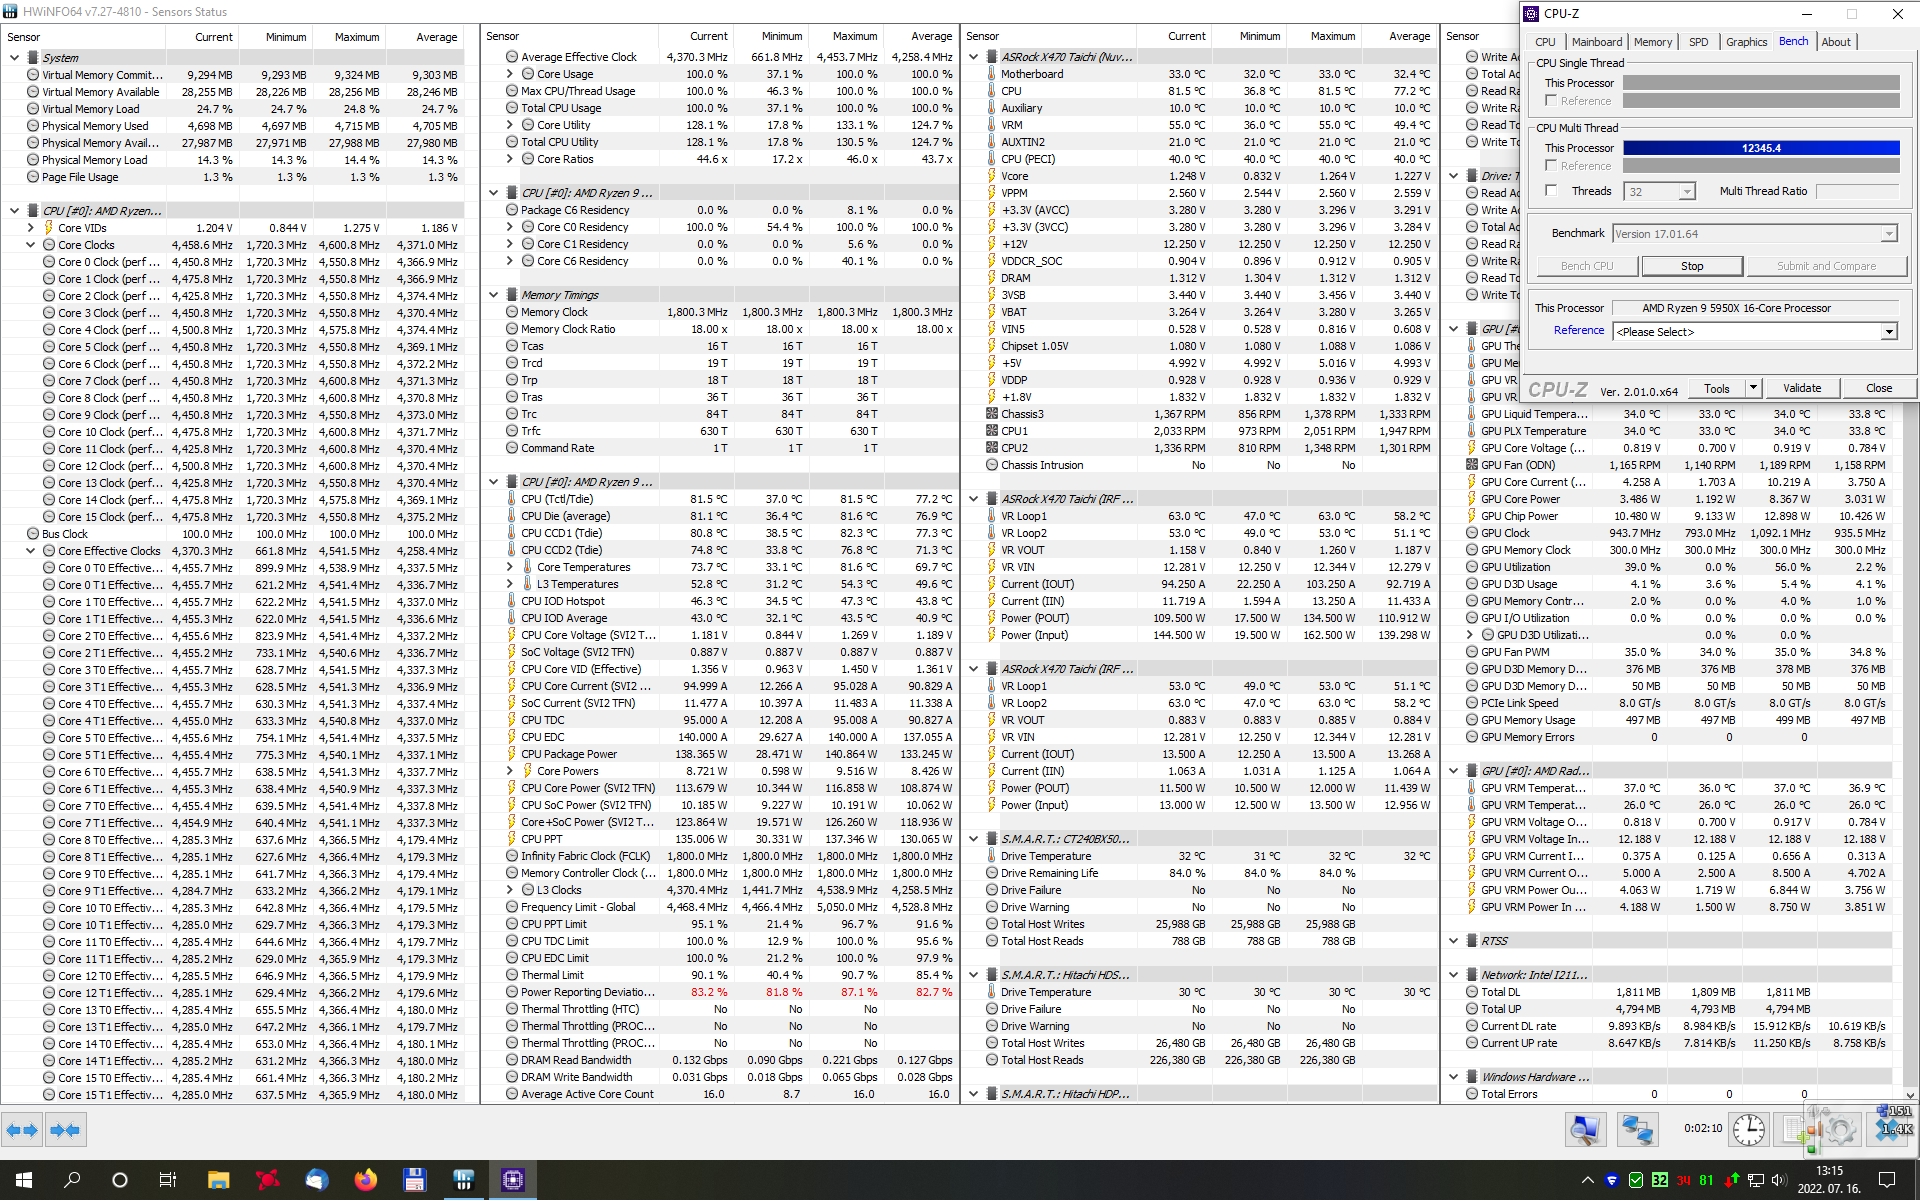Expand the Core Temperatures row

(x=510, y=567)
